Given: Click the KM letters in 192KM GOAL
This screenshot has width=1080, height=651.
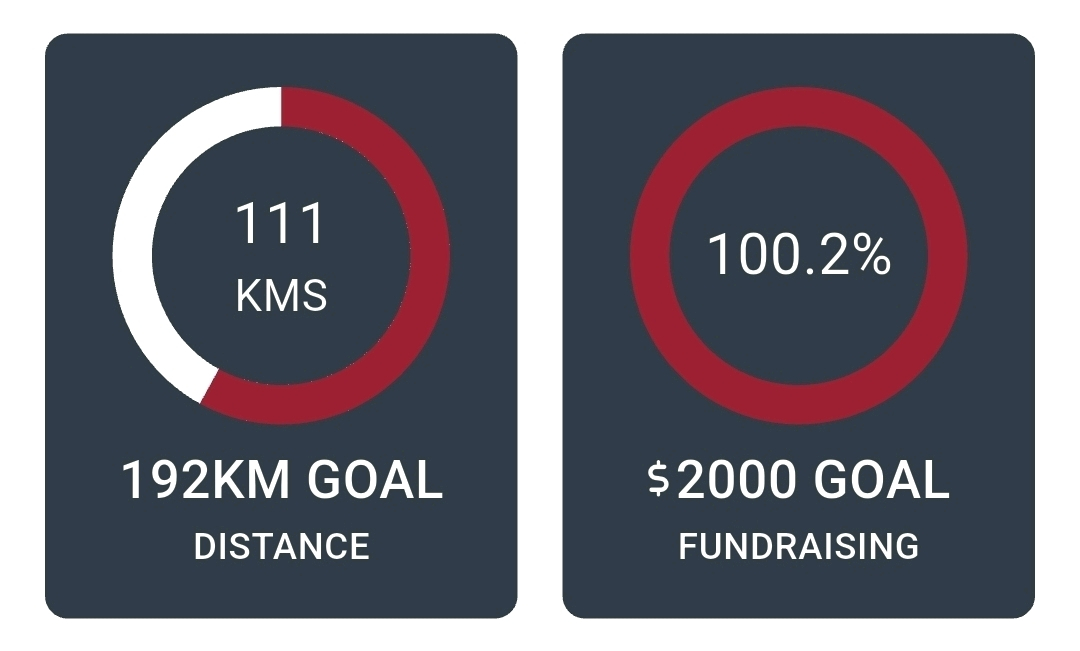Looking at the screenshot, I should [x=250, y=481].
